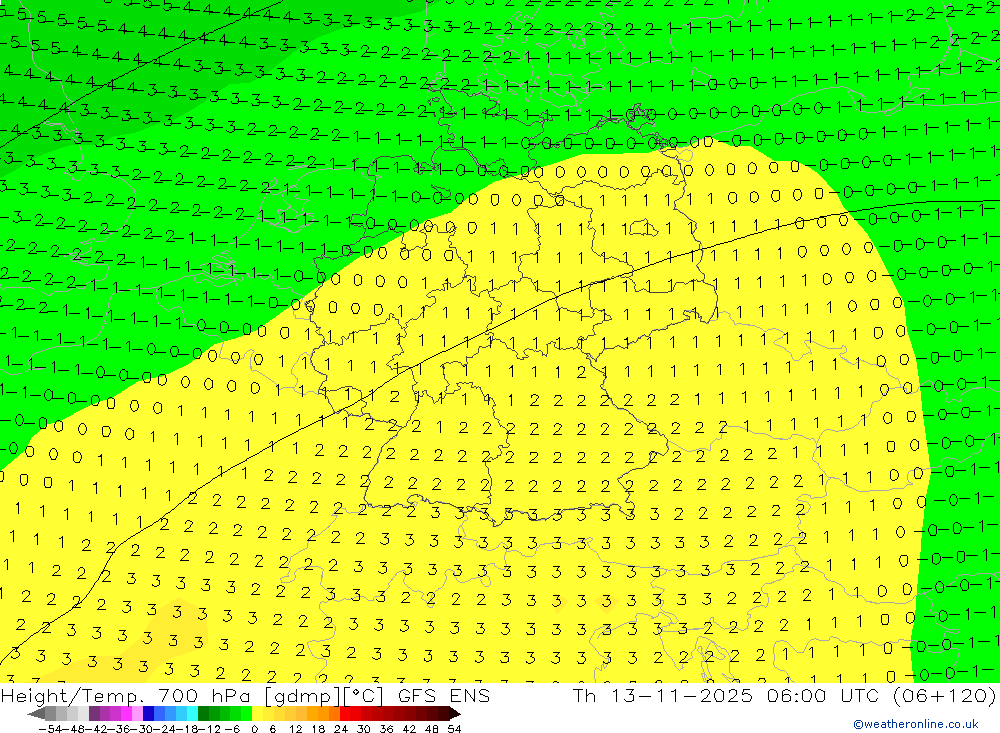
Task: Click the 0 label on the color scale
Action: [254, 729]
